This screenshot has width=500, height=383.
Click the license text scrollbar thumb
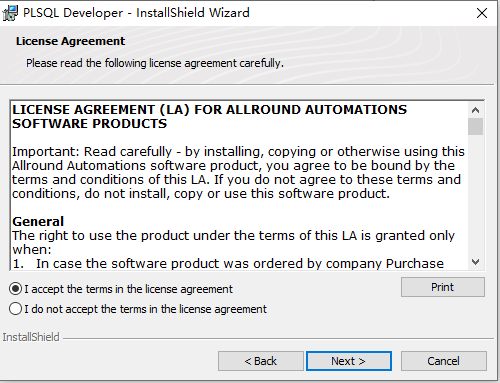(x=475, y=126)
